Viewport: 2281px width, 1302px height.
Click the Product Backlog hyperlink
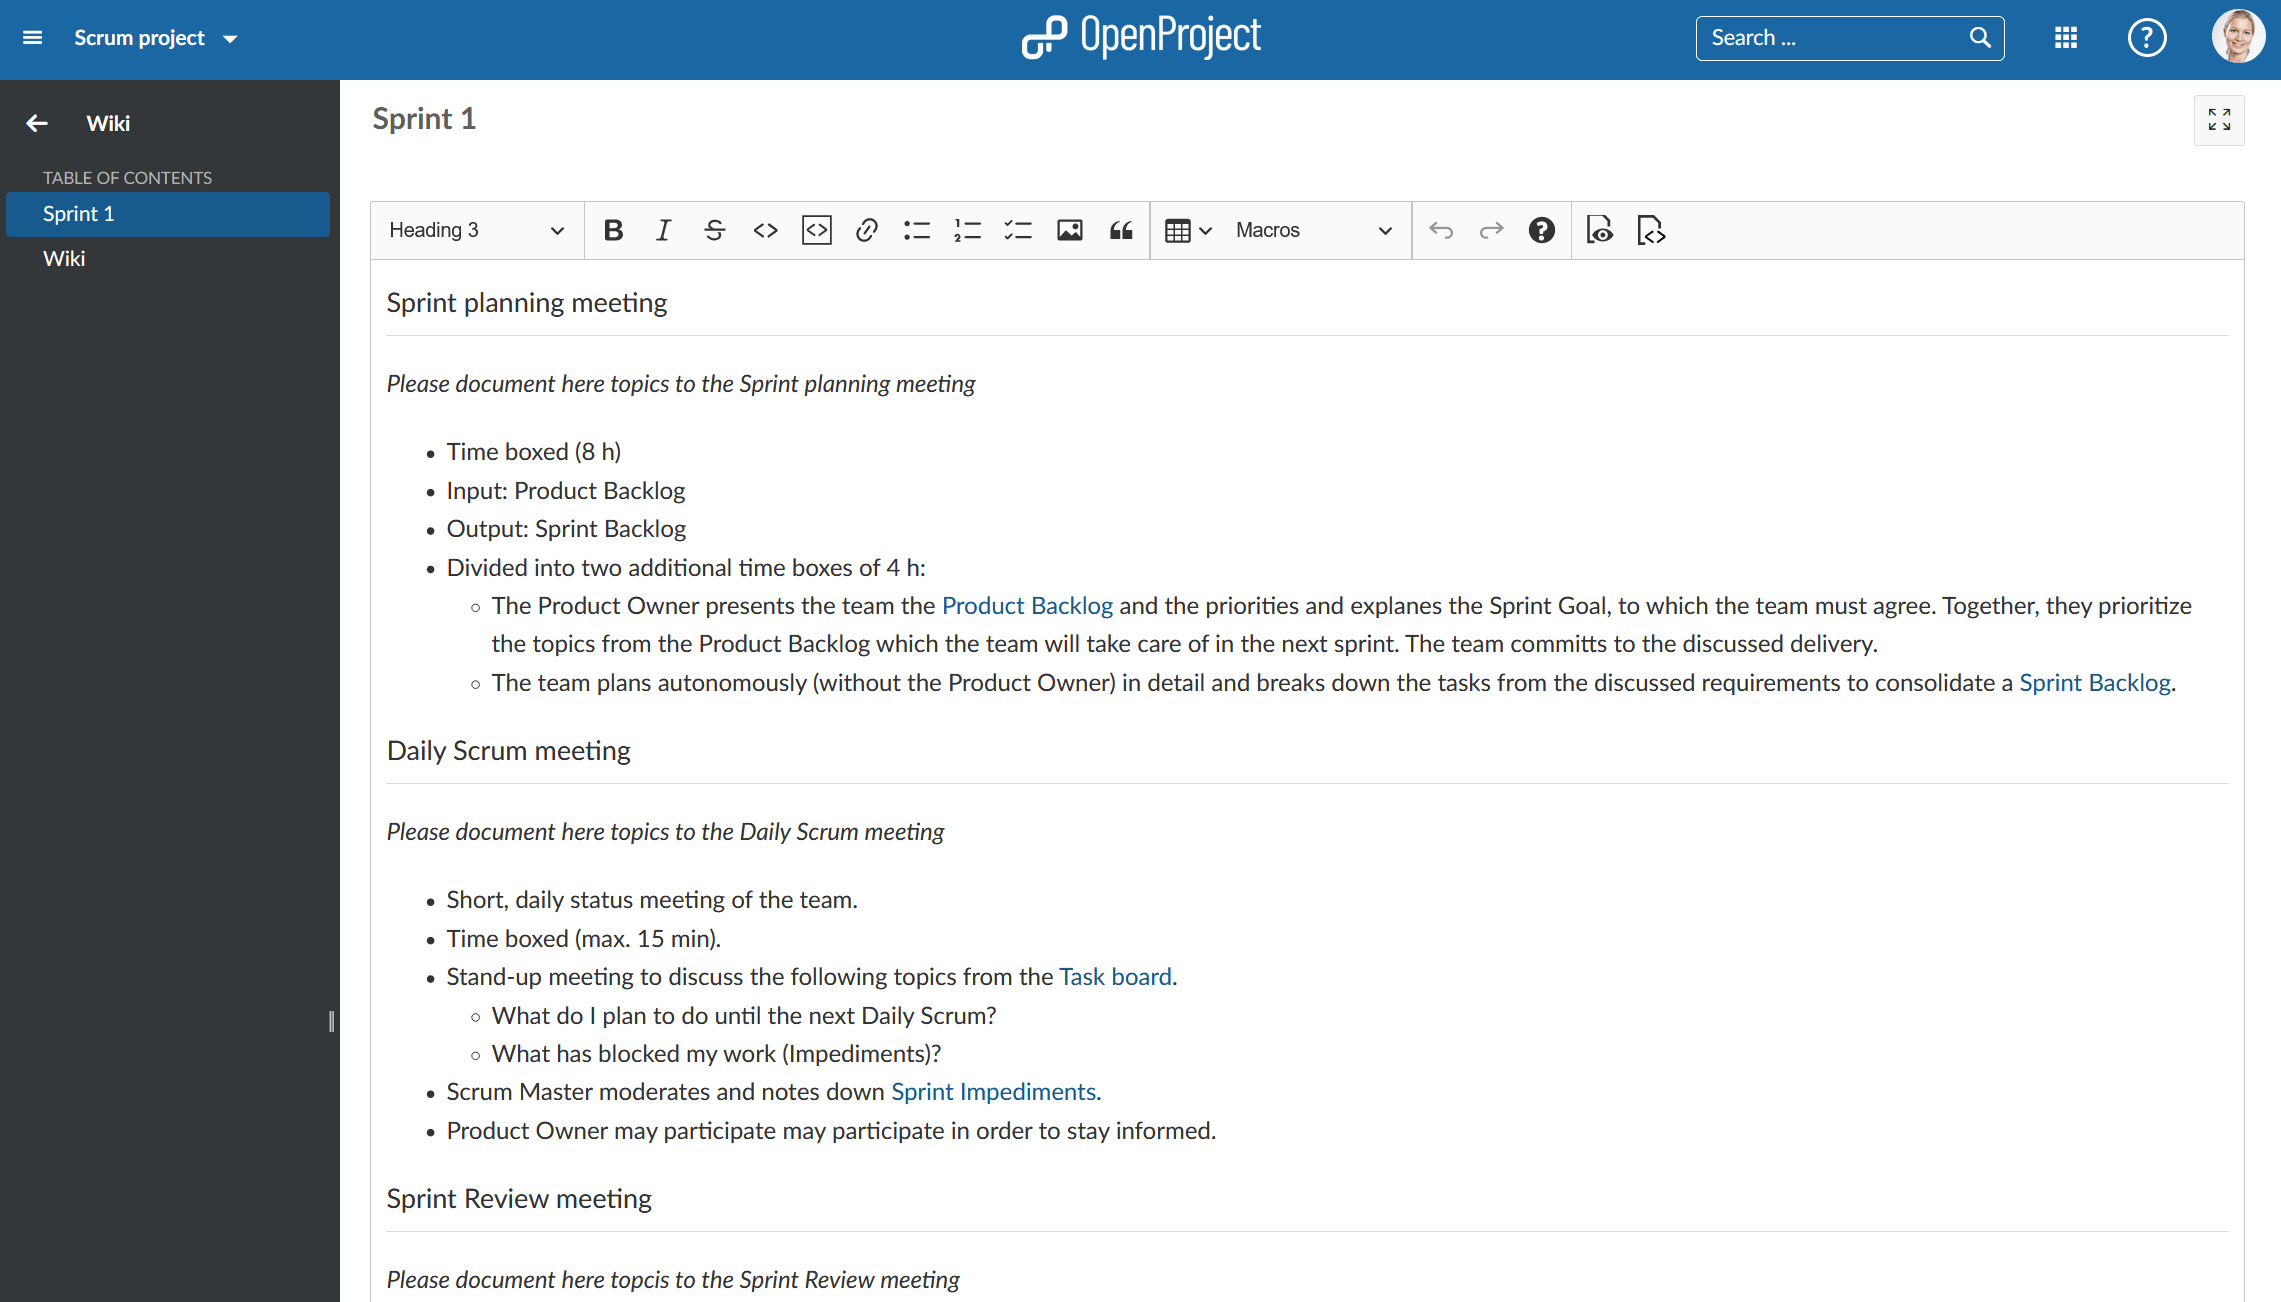click(1028, 605)
